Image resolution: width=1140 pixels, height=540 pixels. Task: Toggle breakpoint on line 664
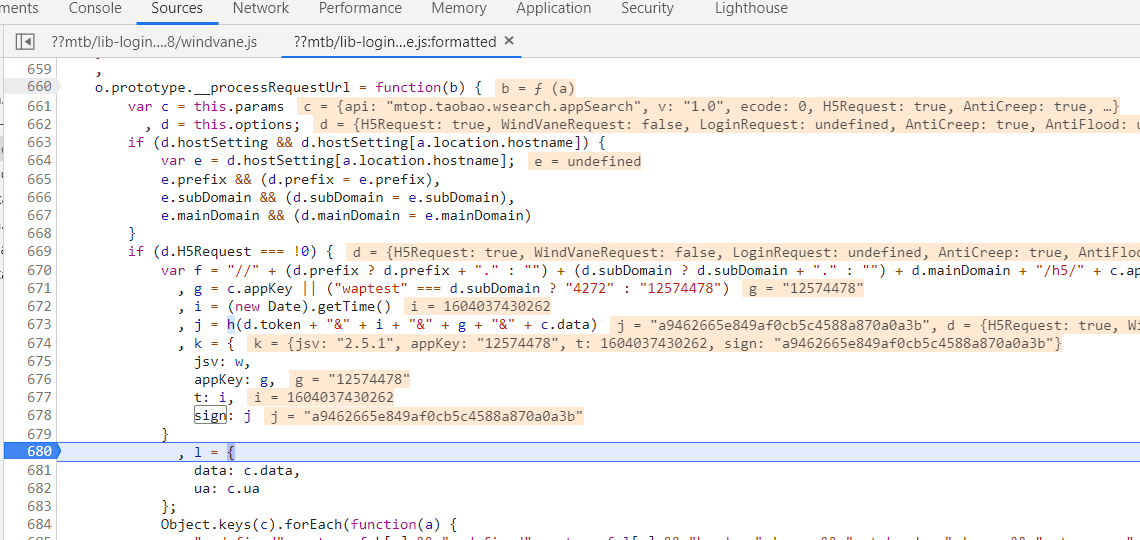click(x=39, y=161)
